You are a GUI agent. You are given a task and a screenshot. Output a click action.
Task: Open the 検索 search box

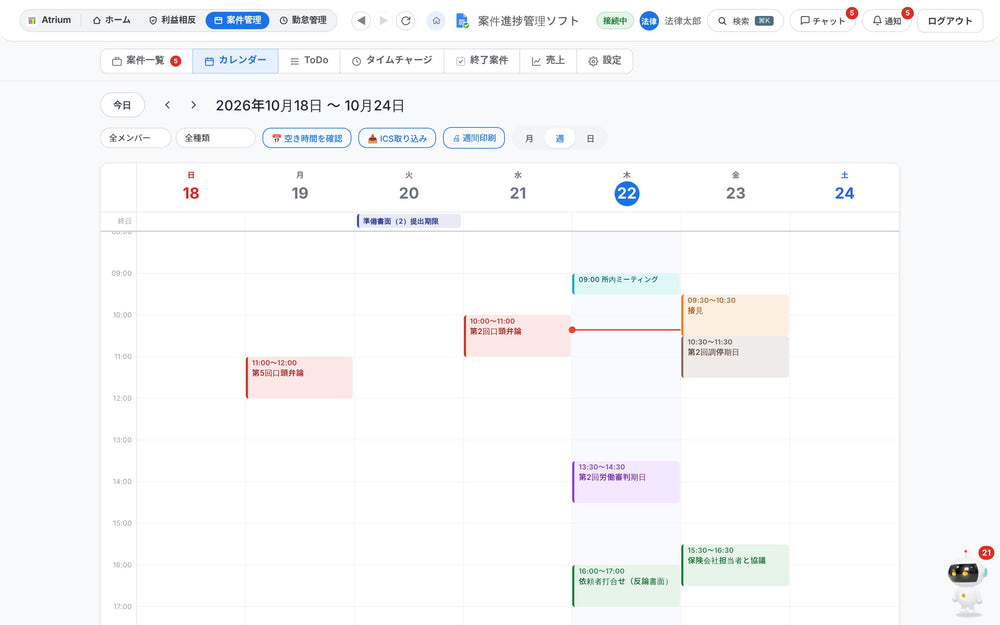click(745, 21)
